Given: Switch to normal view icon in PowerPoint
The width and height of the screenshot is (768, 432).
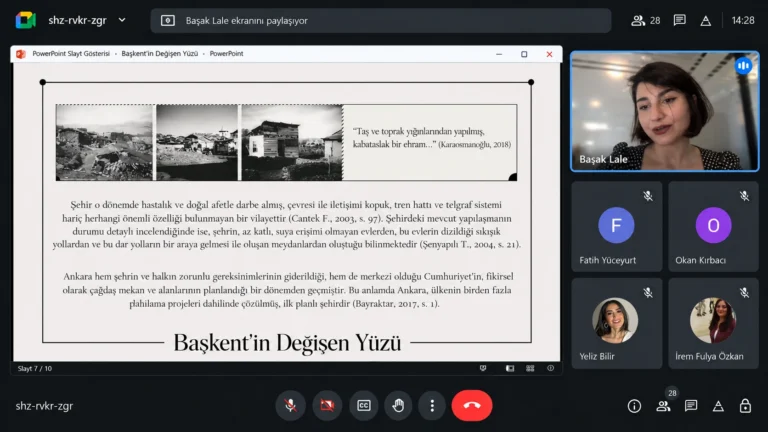Looking at the screenshot, I should [x=510, y=368].
